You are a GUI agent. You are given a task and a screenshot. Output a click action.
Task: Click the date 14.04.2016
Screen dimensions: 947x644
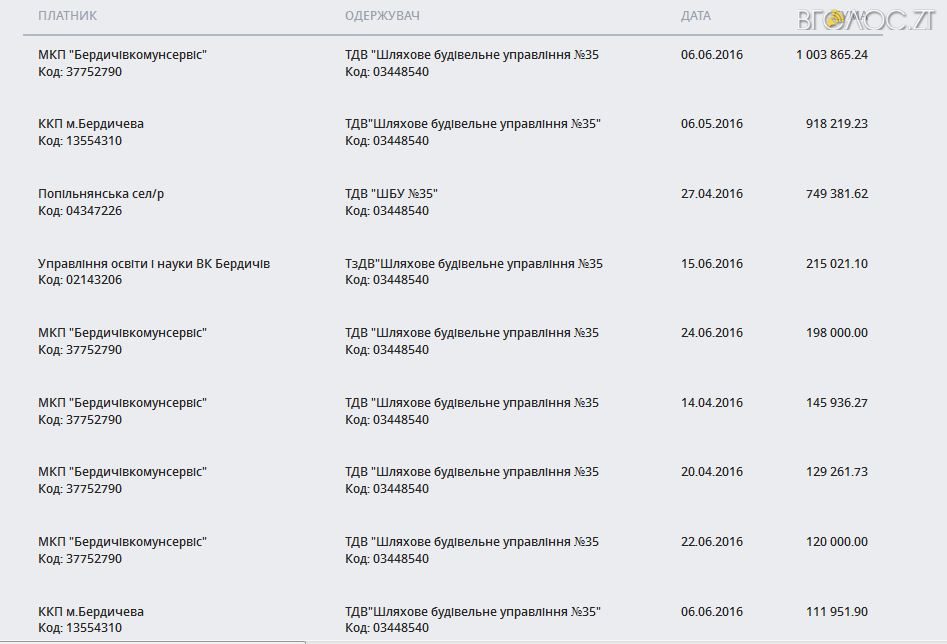(712, 403)
